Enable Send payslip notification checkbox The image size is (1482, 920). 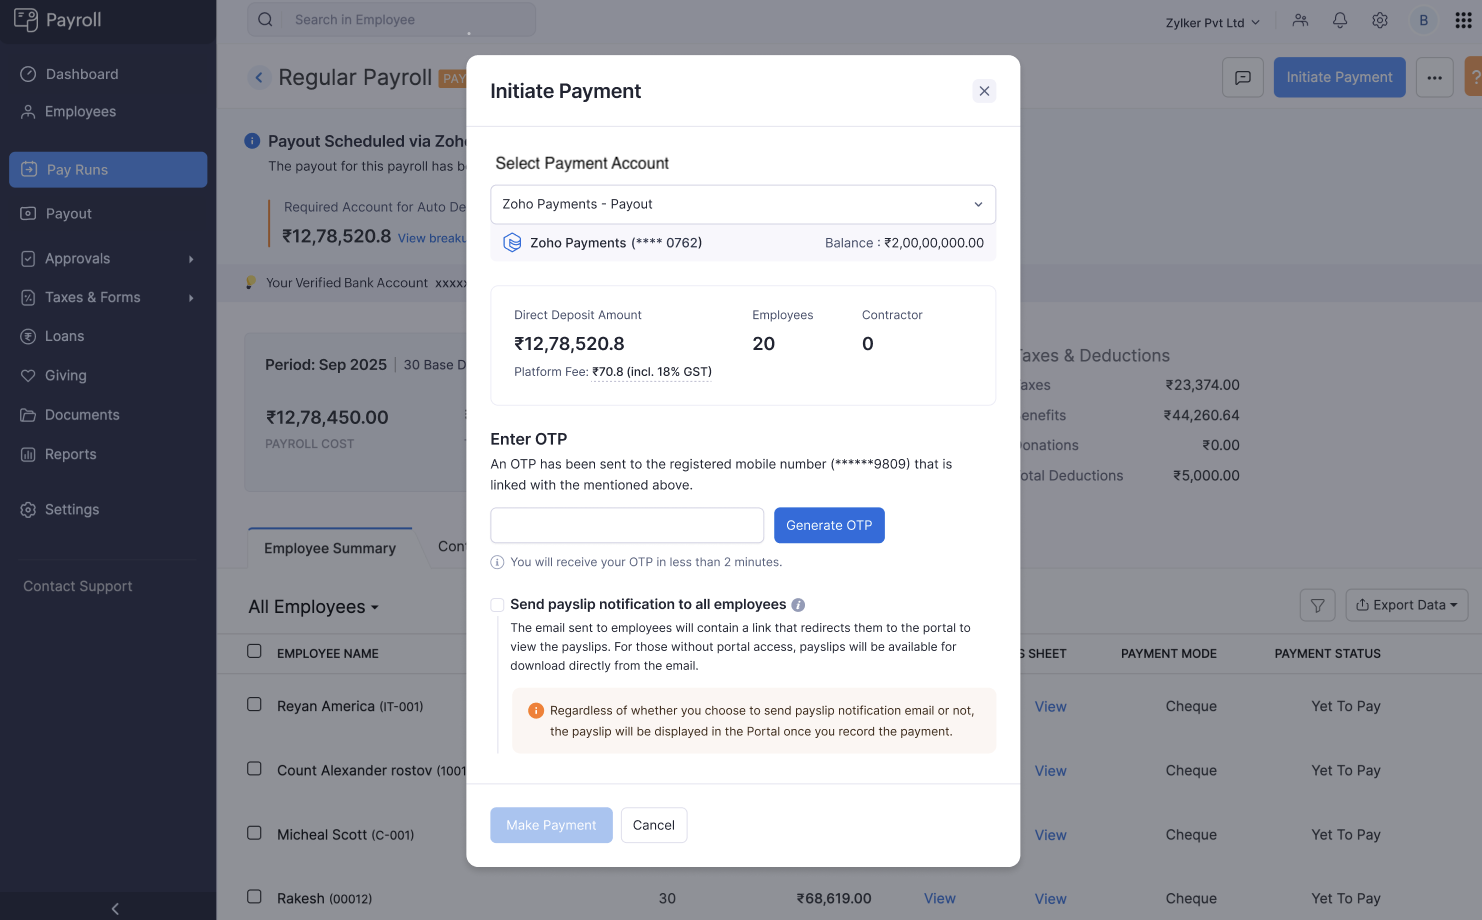click(x=497, y=605)
